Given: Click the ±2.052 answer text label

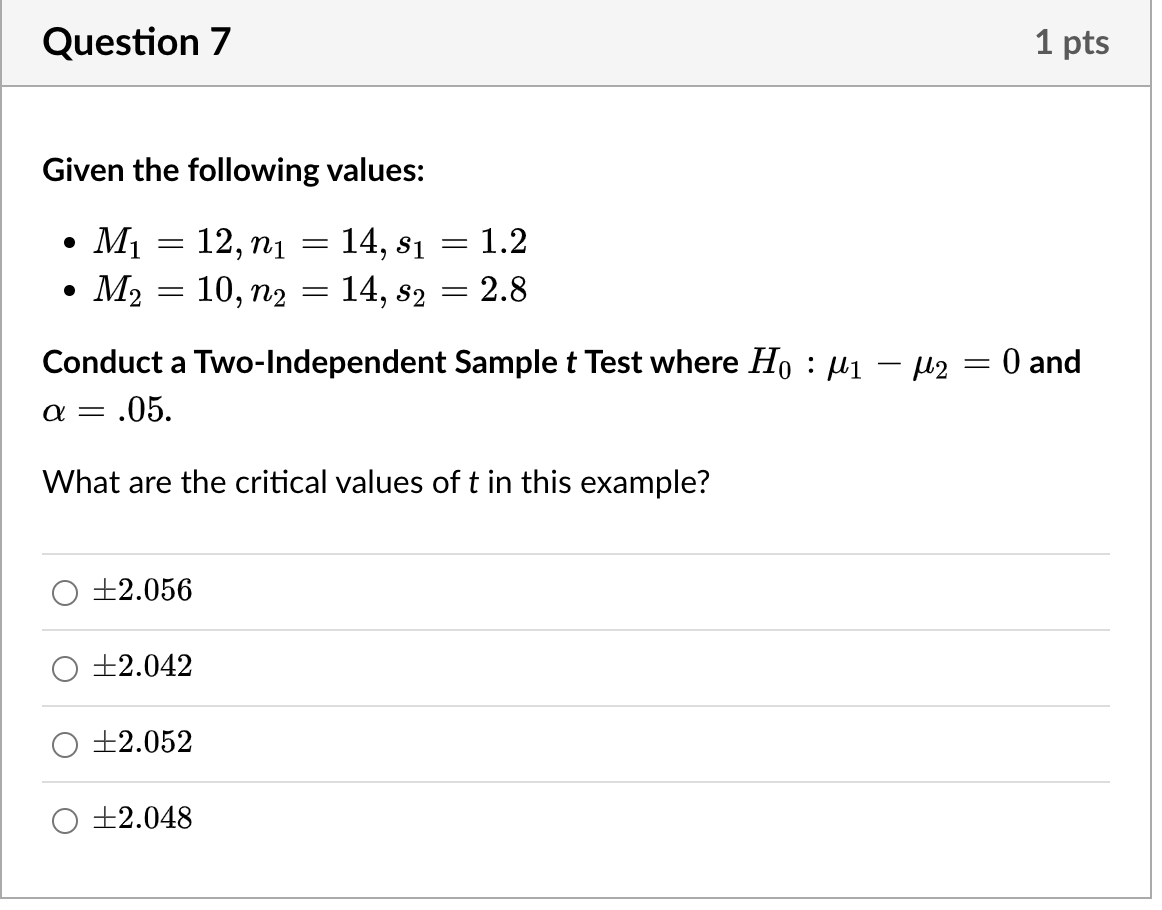Looking at the screenshot, I should click(140, 742).
